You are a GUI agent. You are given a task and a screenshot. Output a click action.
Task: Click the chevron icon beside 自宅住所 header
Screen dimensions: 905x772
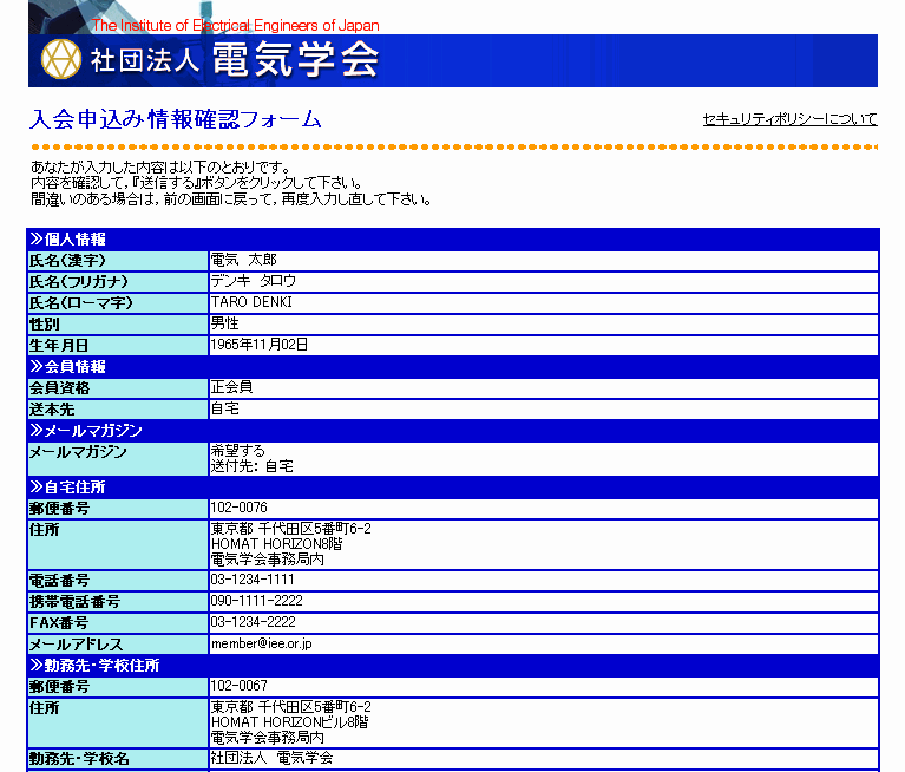pos(37,488)
